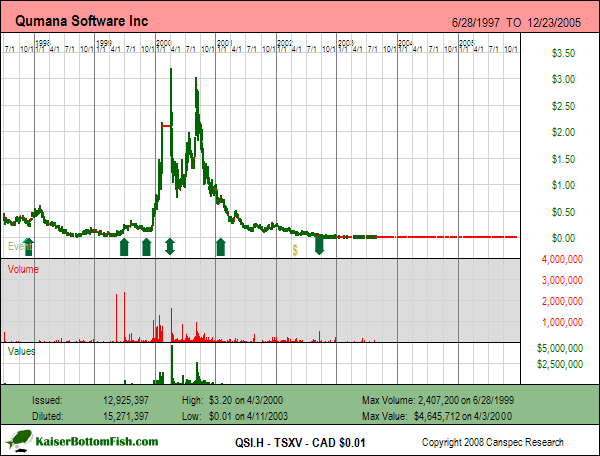Click the $0.00 price axis label
This screenshot has height=456, width=600.
(563, 238)
